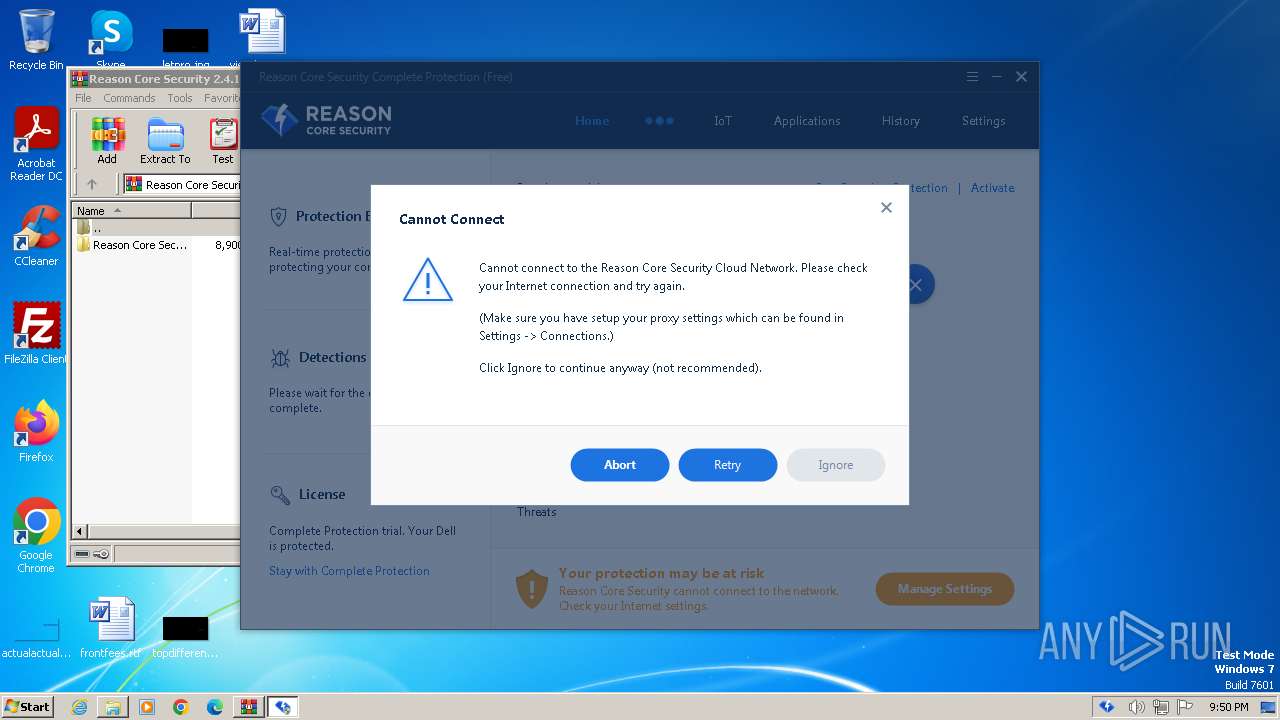Open Skype desktop icon
The height and width of the screenshot is (720, 1280).
(x=111, y=40)
